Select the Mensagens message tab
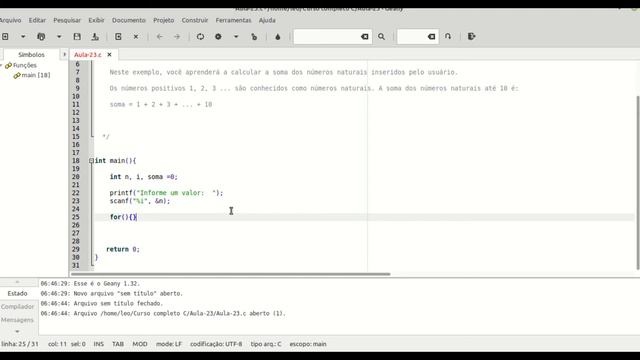 (17, 320)
